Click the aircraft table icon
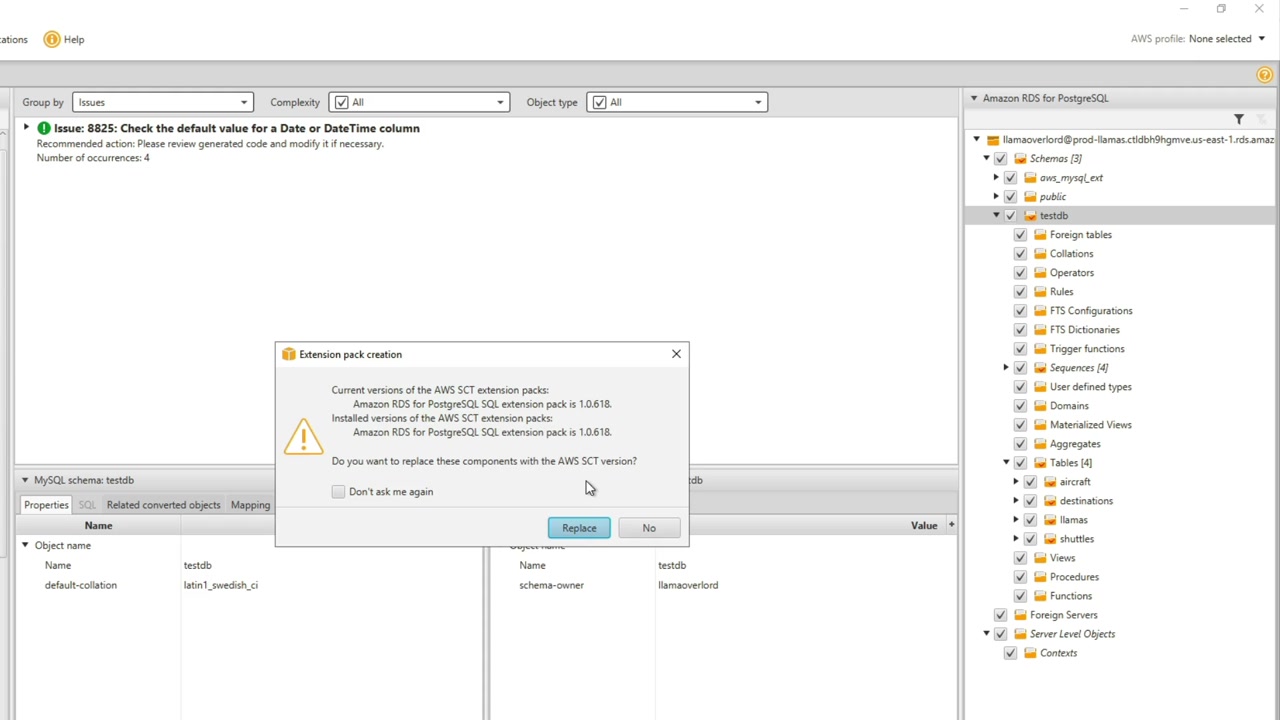1280x720 pixels. click(1050, 482)
